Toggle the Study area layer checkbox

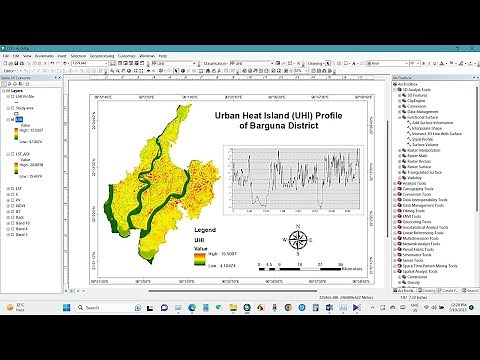[12, 108]
